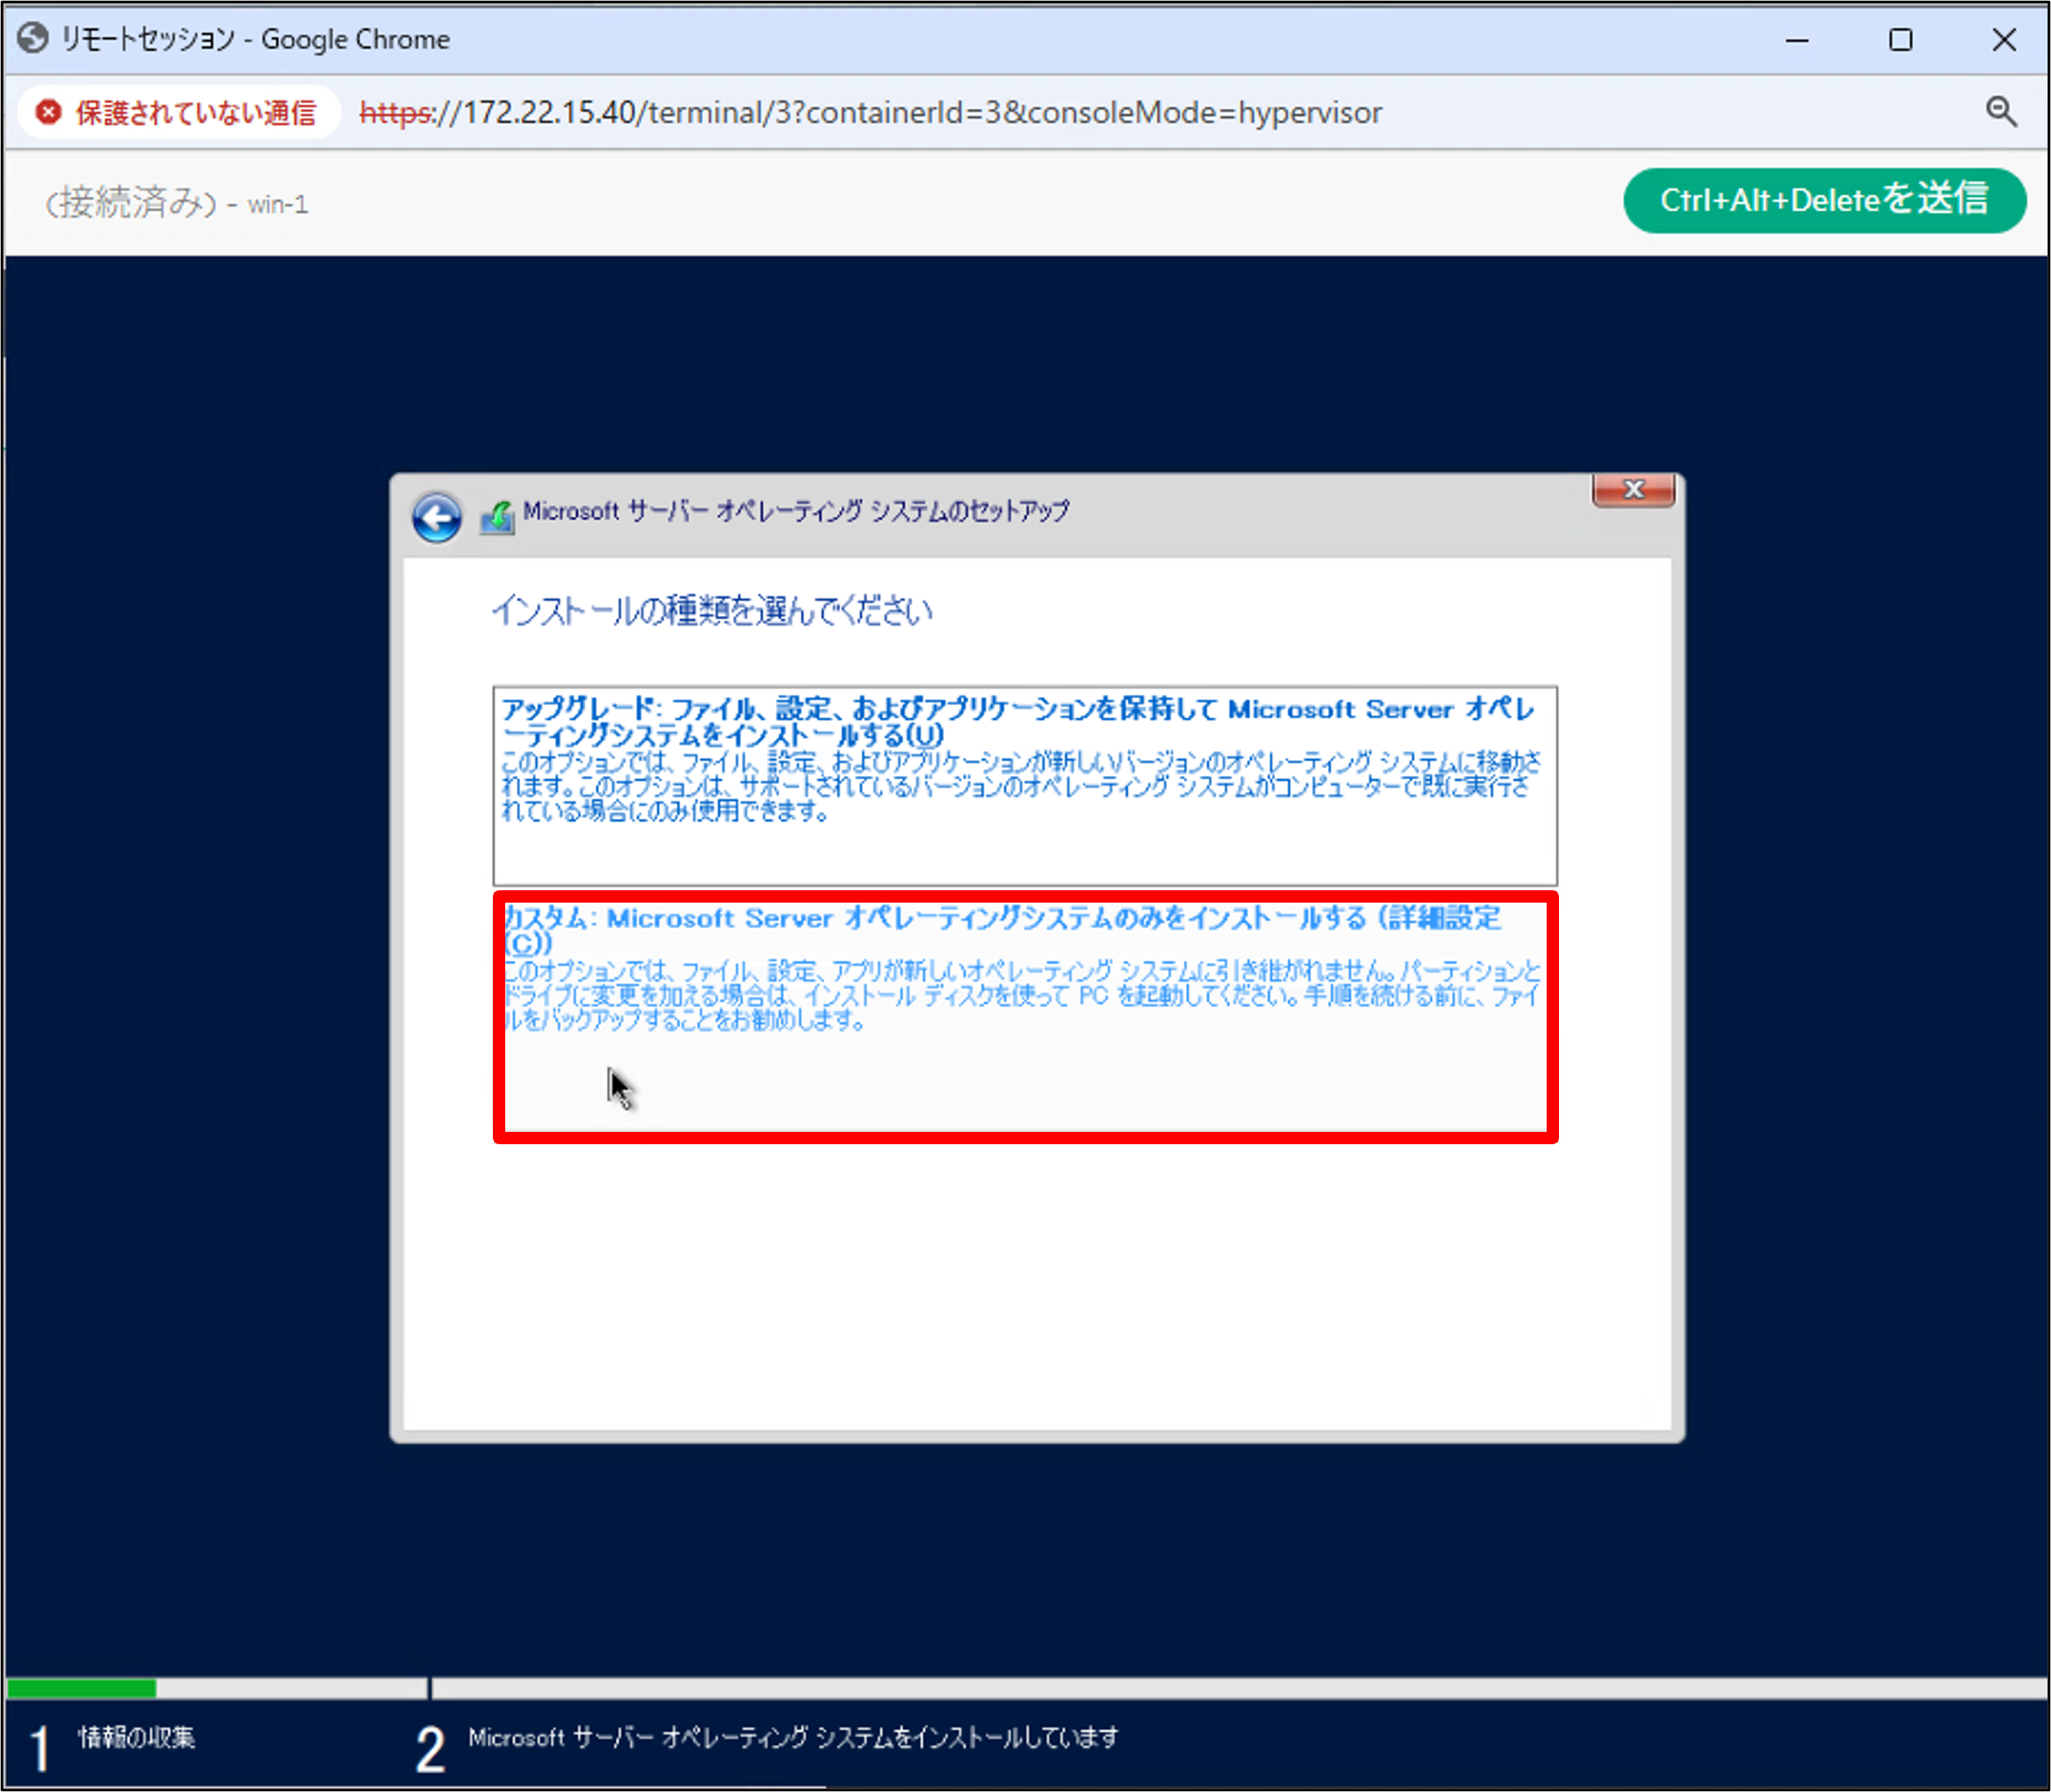Select the アップグレード upgrade install option

[1024, 784]
